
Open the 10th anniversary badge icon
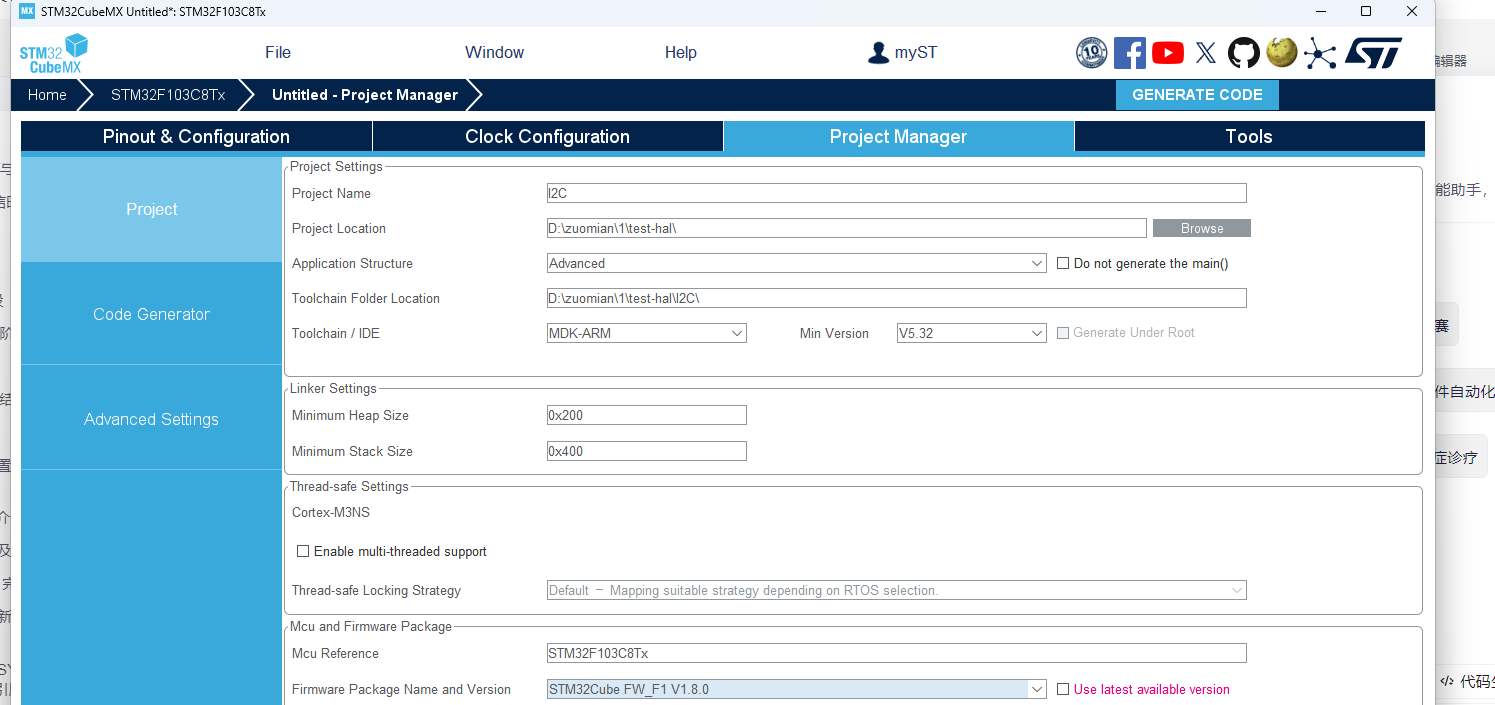tap(1091, 53)
